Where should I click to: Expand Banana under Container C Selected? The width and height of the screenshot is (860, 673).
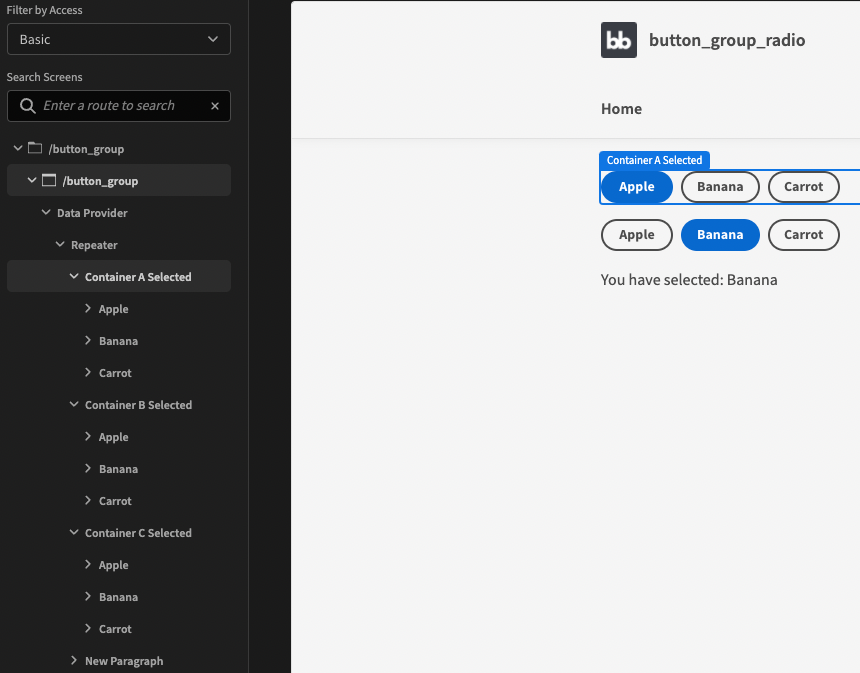[88, 596]
